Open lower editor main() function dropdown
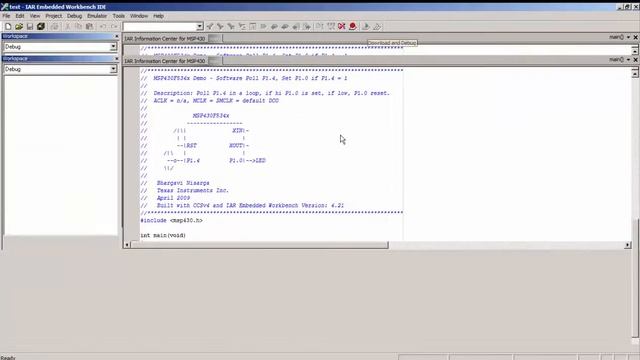Screen dimensions: 640x360 click(x=628, y=60)
